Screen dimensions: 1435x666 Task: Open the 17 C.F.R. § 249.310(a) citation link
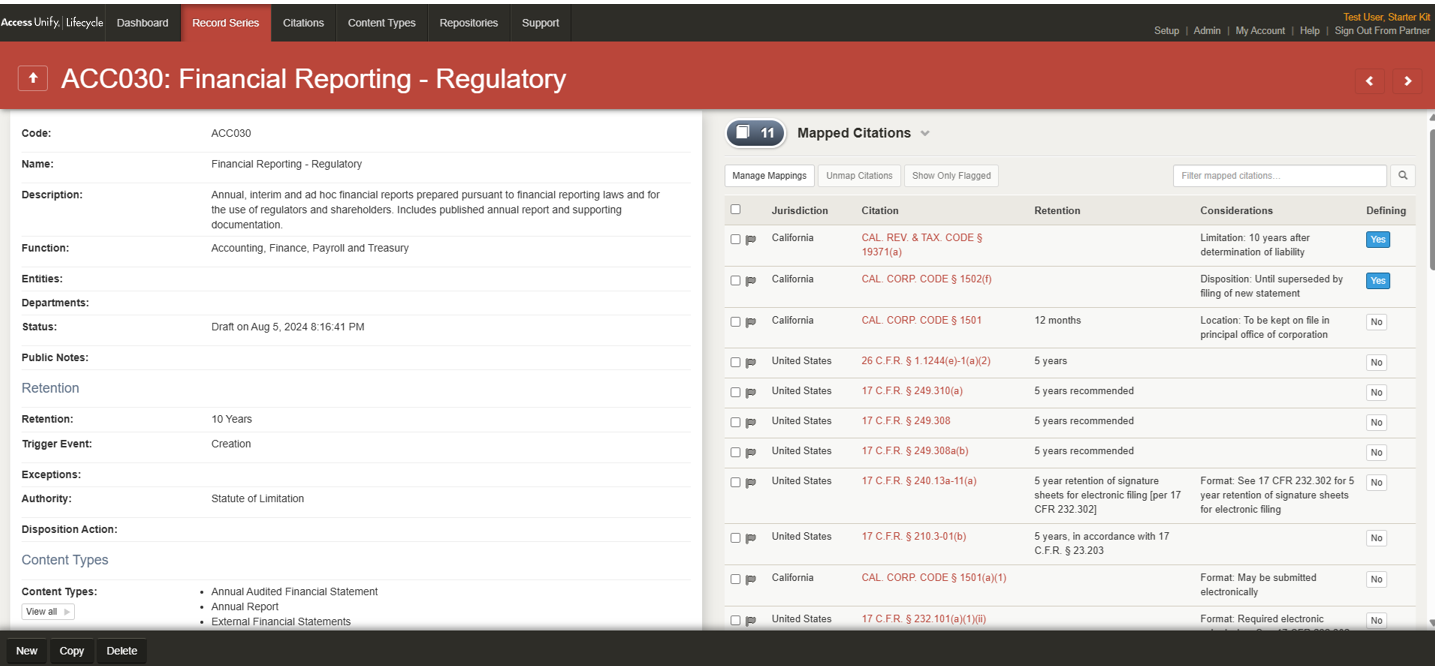(x=912, y=391)
